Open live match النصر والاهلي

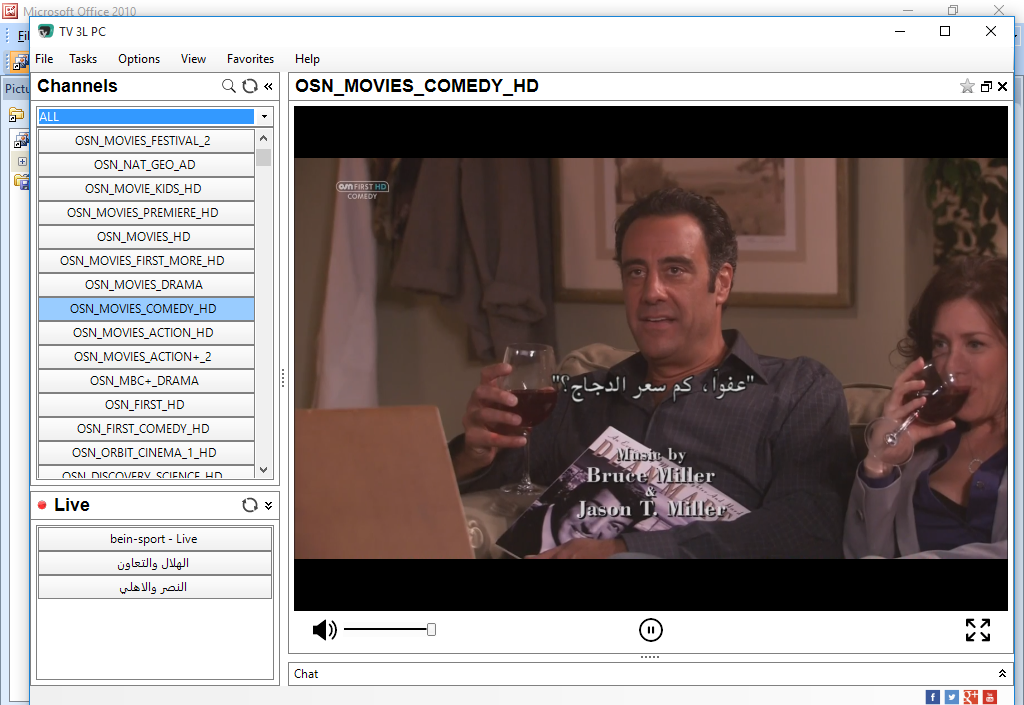coord(155,587)
